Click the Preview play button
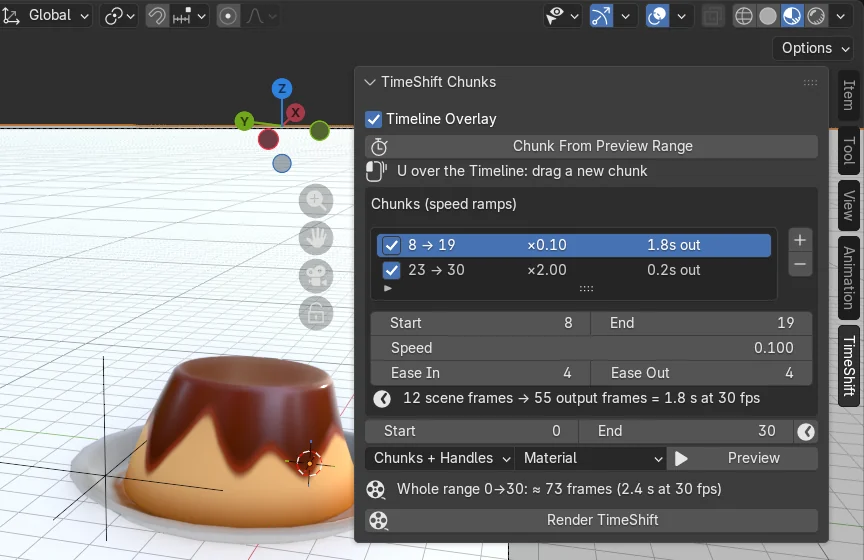 (742, 459)
